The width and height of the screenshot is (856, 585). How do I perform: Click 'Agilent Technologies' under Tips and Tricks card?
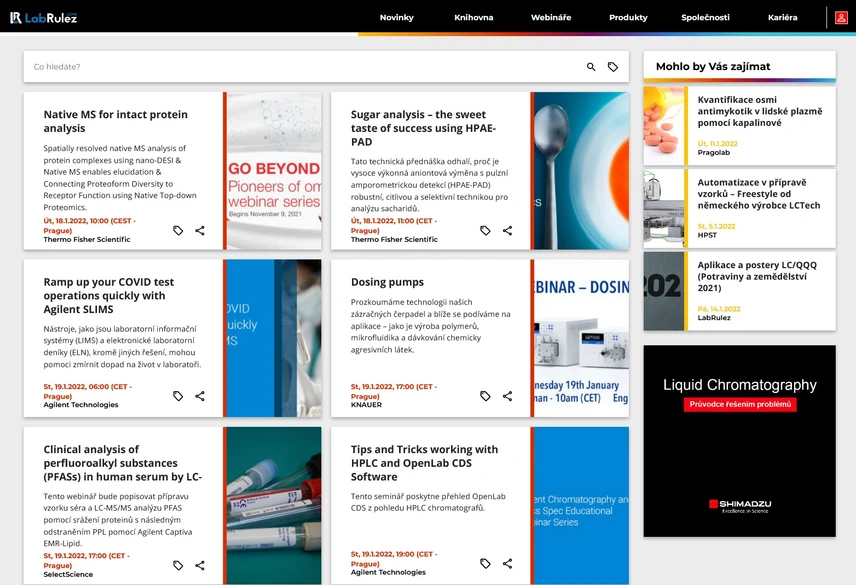pyautogui.click(x=388, y=572)
